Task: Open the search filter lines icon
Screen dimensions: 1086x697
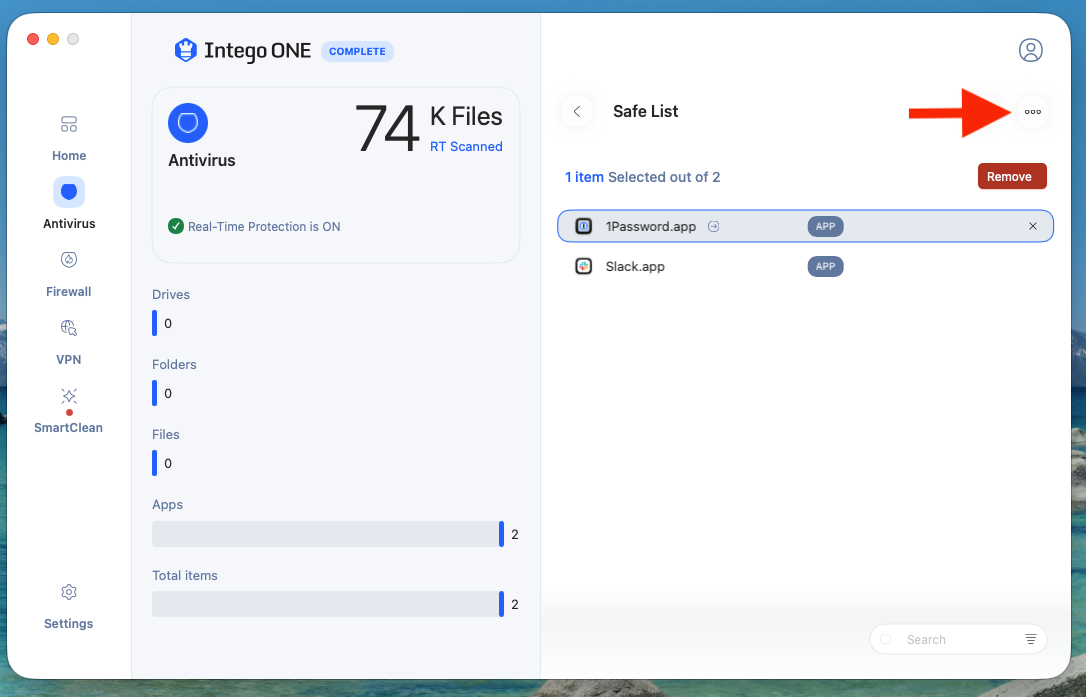Action: pos(1031,639)
